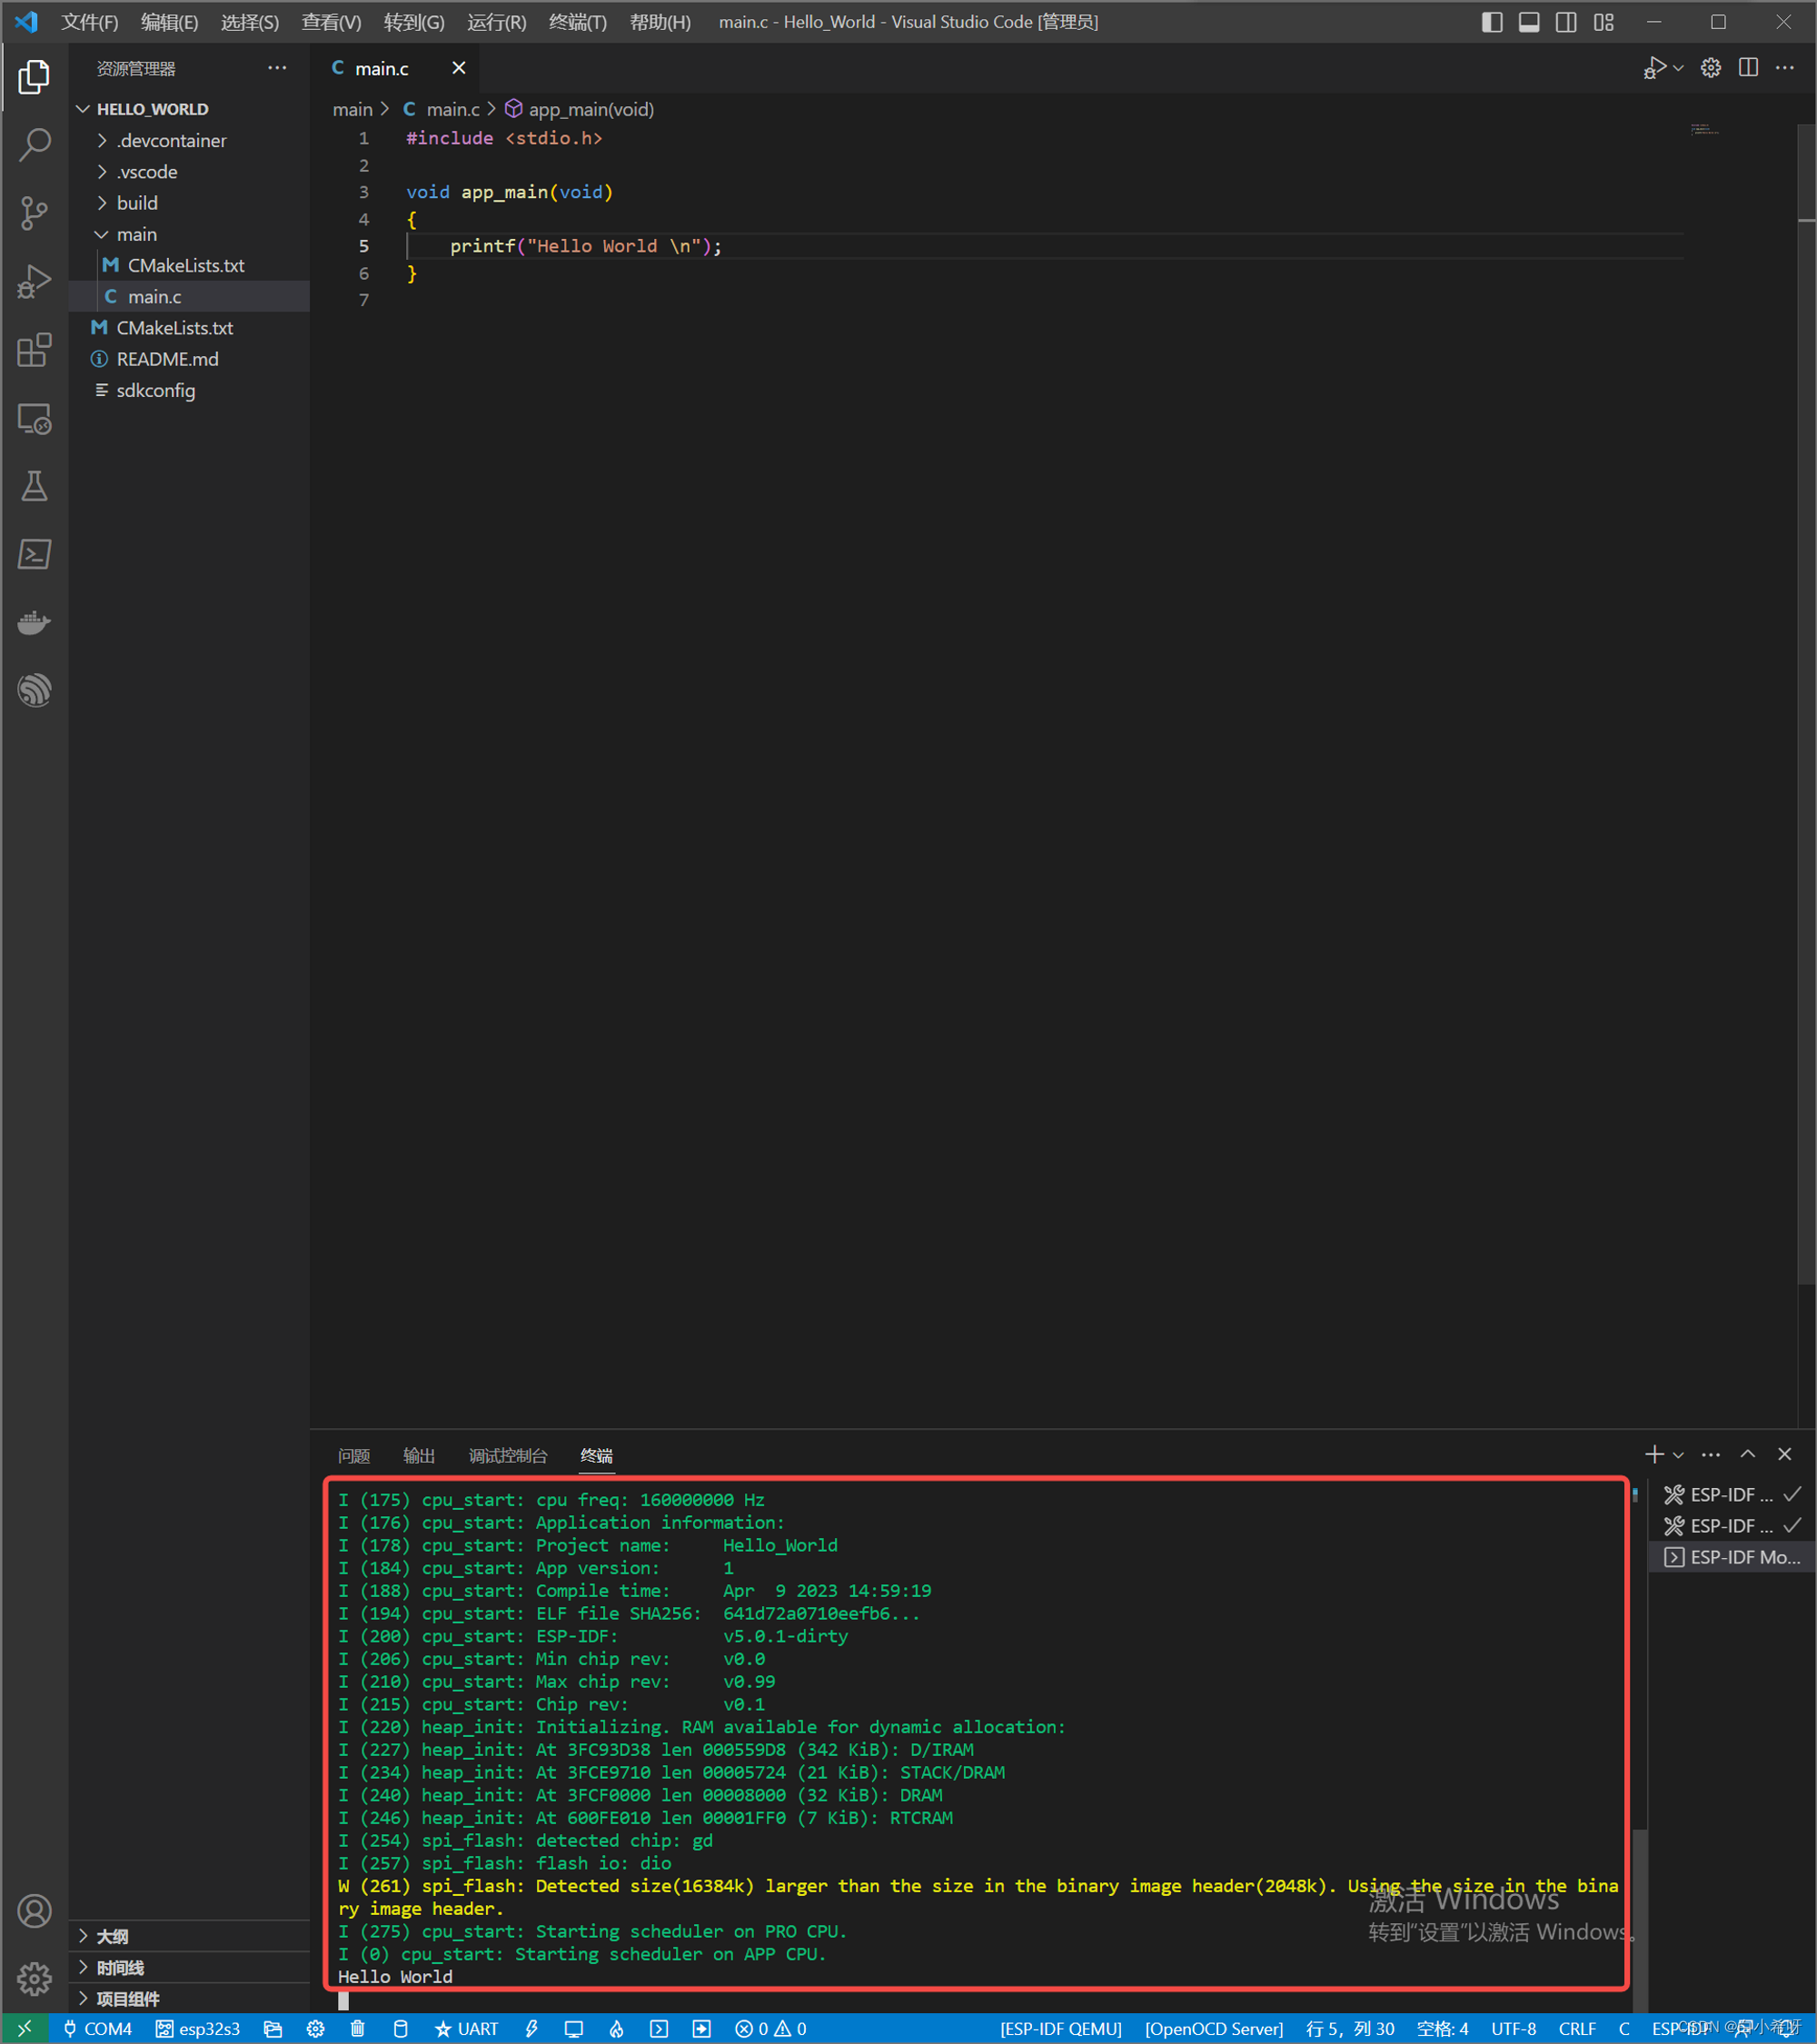Open the PowerShell terminal sidebar icon
This screenshot has width=1817, height=2044.
[34, 554]
